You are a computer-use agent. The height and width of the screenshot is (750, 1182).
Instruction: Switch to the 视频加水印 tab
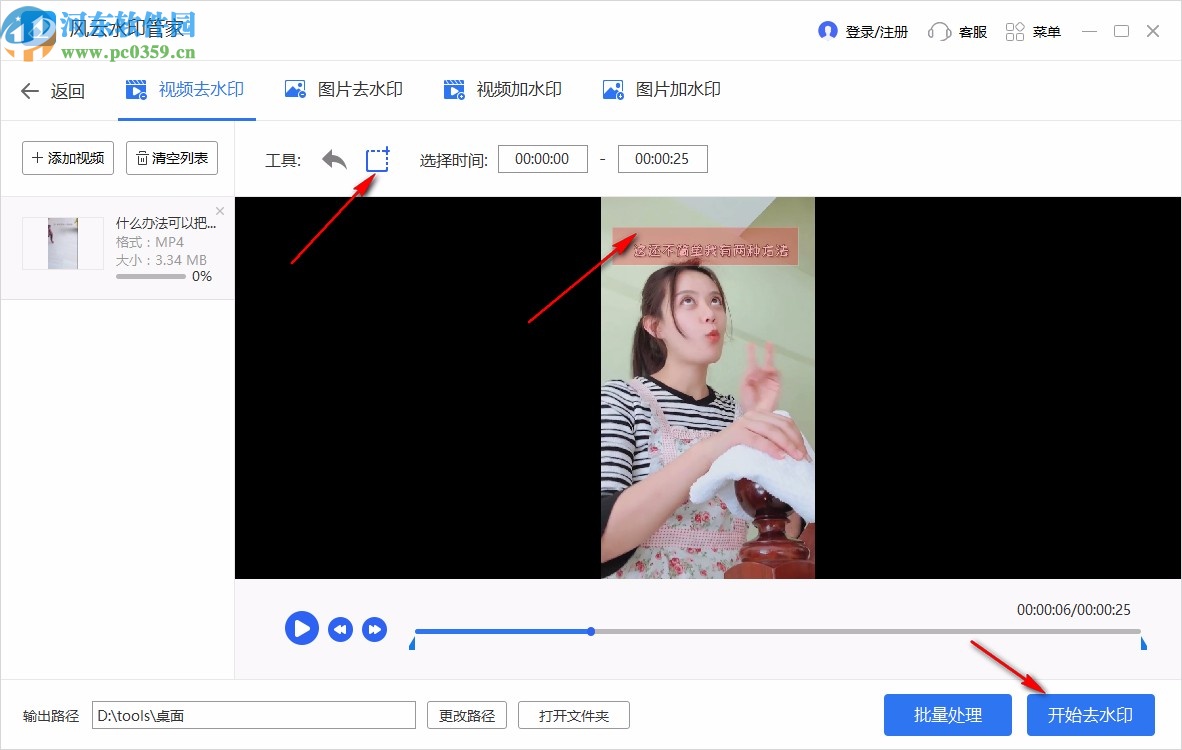503,89
